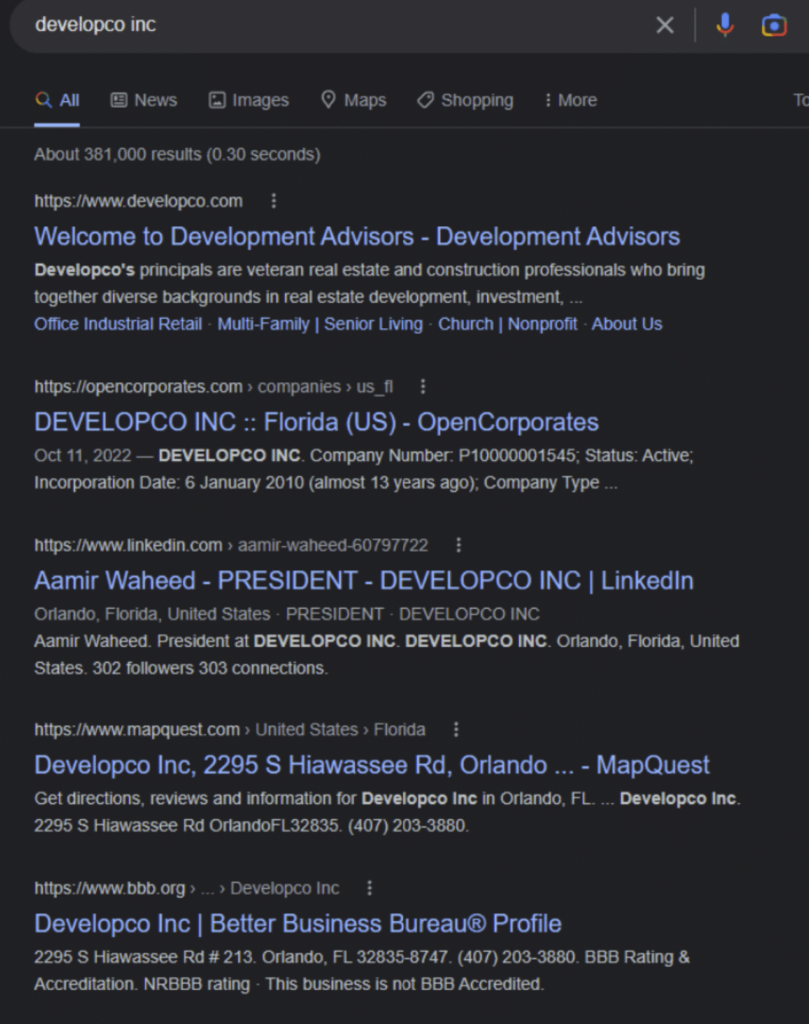The height and width of the screenshot is (1024, 809).
Task: Open the Office Industrial Retail sitelink
Action: coord(118,324)
